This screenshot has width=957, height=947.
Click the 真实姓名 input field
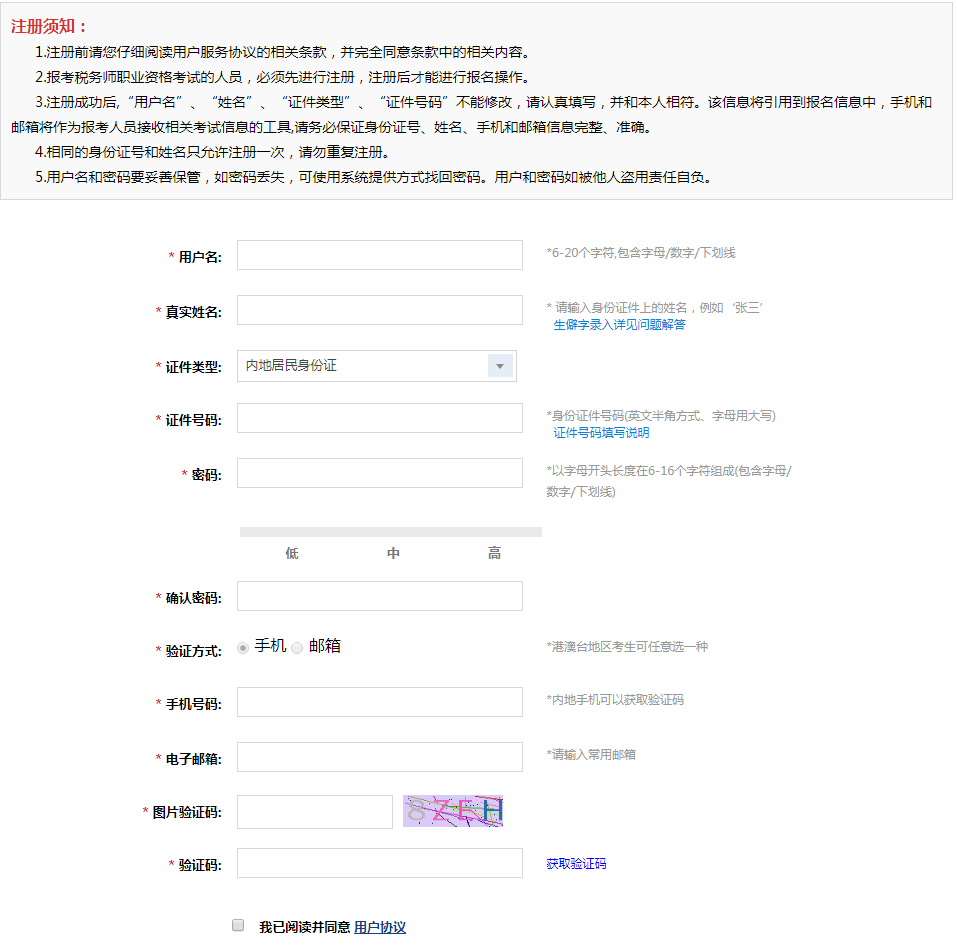[x=379, y=310]
